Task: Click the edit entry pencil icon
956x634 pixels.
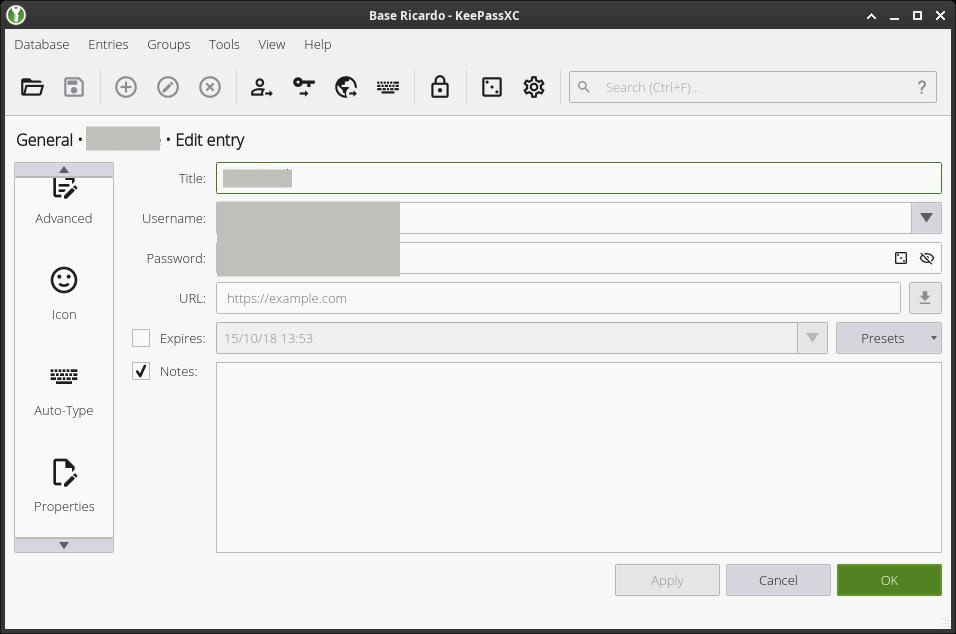Action: (168, 87)
